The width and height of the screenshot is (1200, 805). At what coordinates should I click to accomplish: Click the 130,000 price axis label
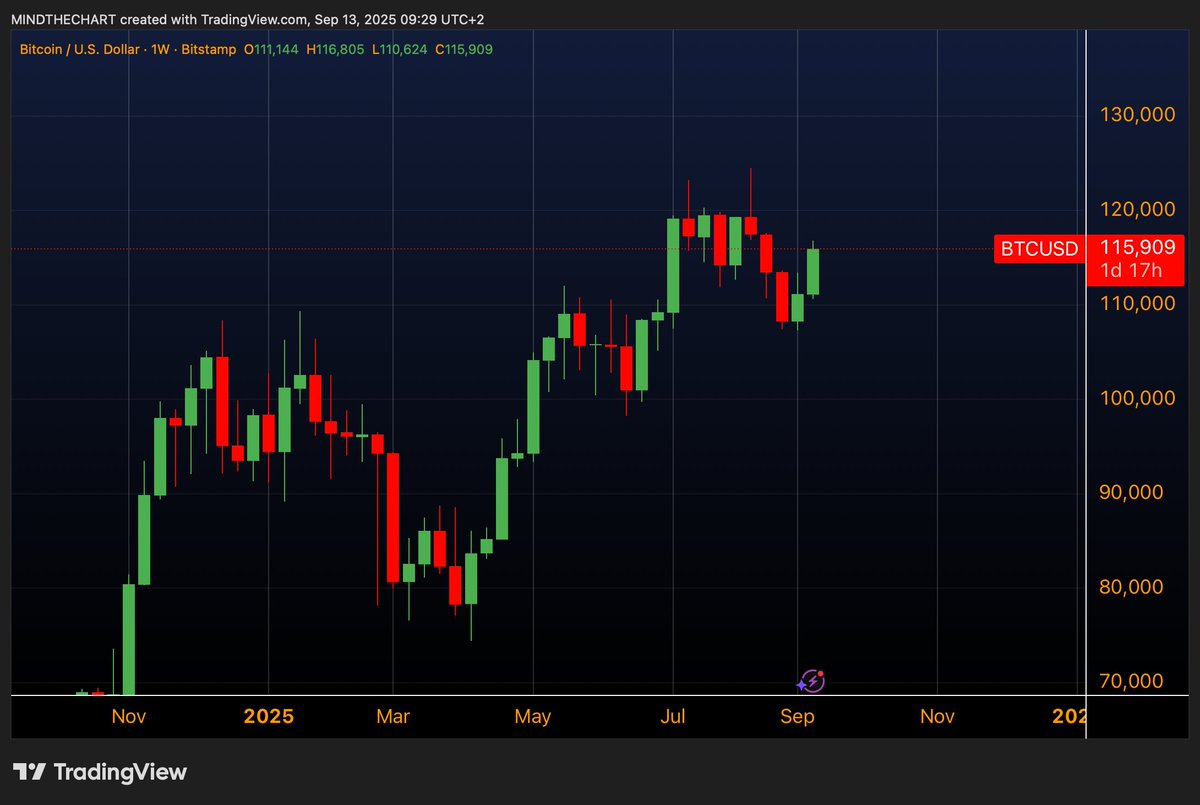click(1138, 115)
